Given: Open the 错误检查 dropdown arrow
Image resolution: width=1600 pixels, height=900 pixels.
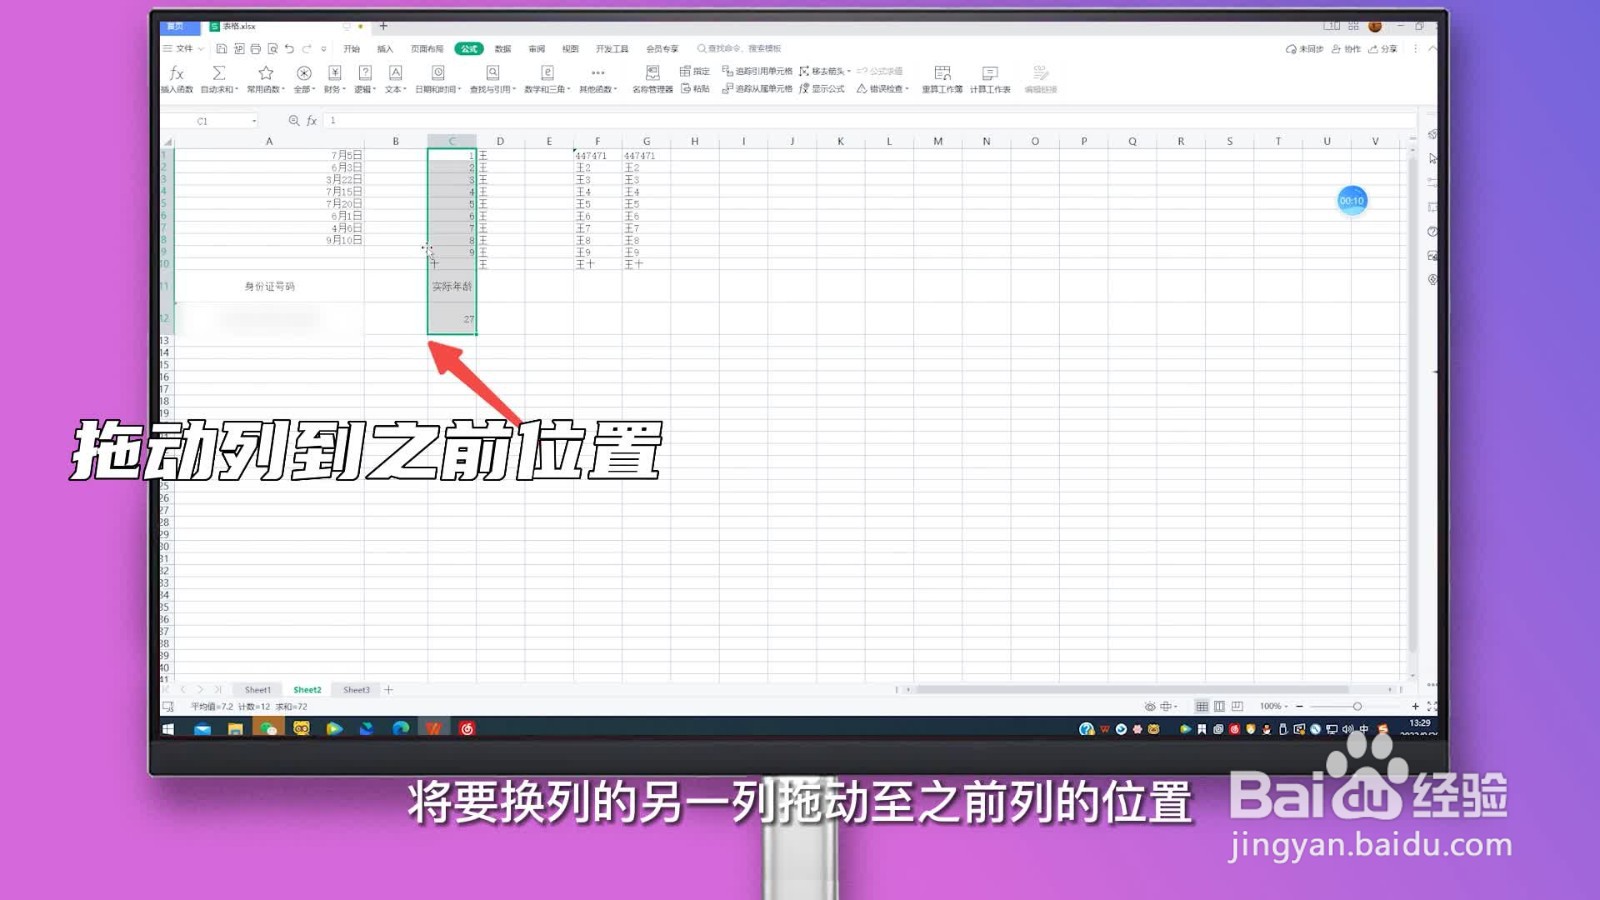Looking at the screenshot, I should tap(907, 88).
